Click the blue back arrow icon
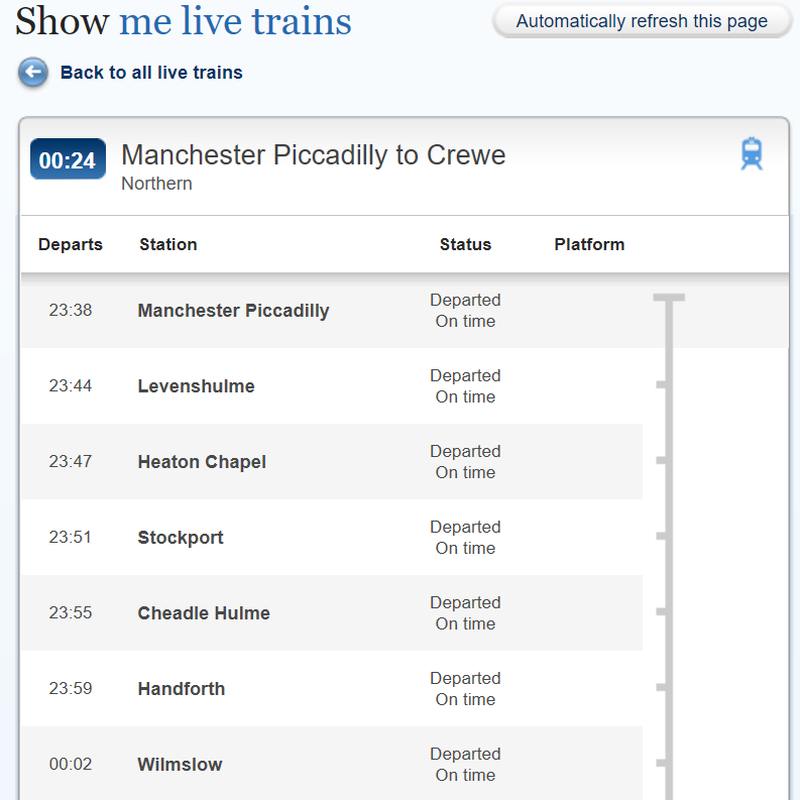Screen dimensions: 800x800 tap(33, 72)
